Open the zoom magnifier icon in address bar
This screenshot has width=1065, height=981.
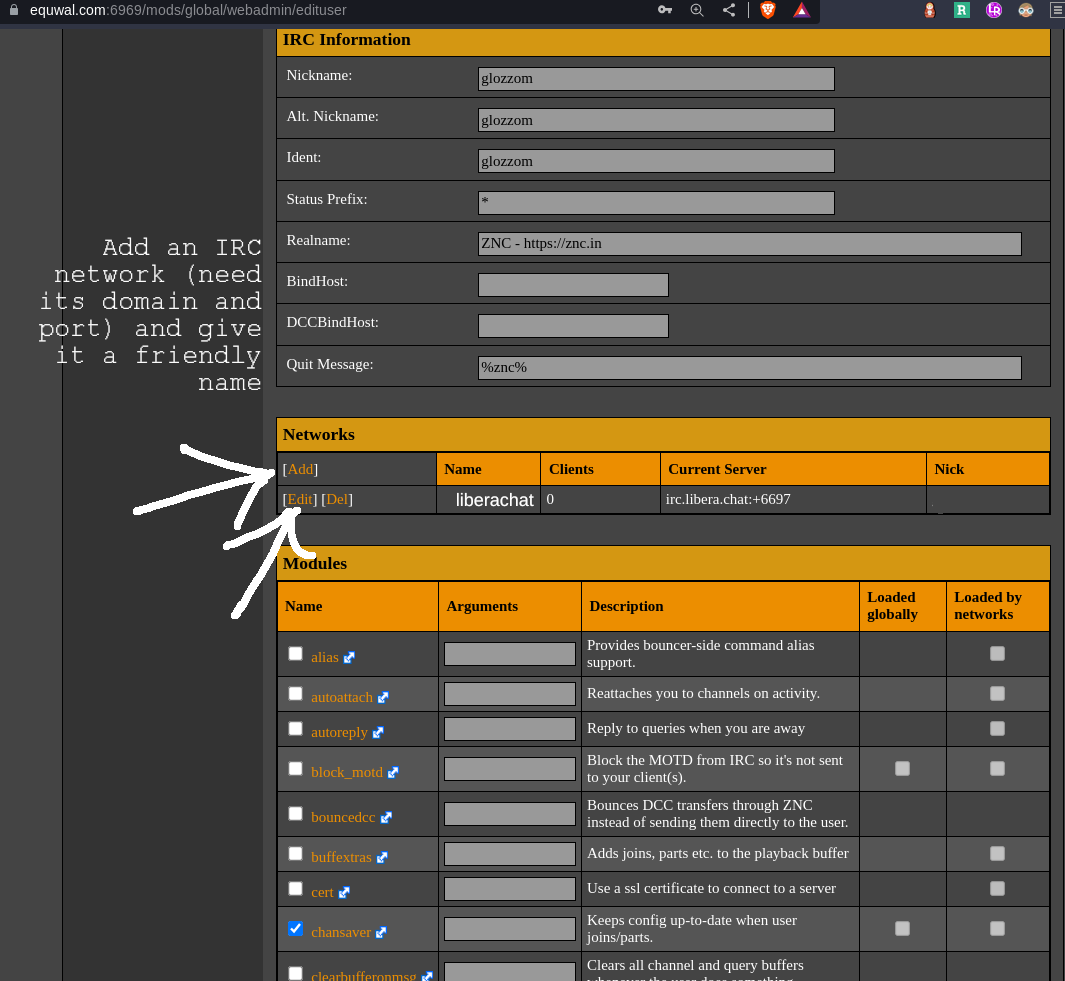[x=697, y=10]
